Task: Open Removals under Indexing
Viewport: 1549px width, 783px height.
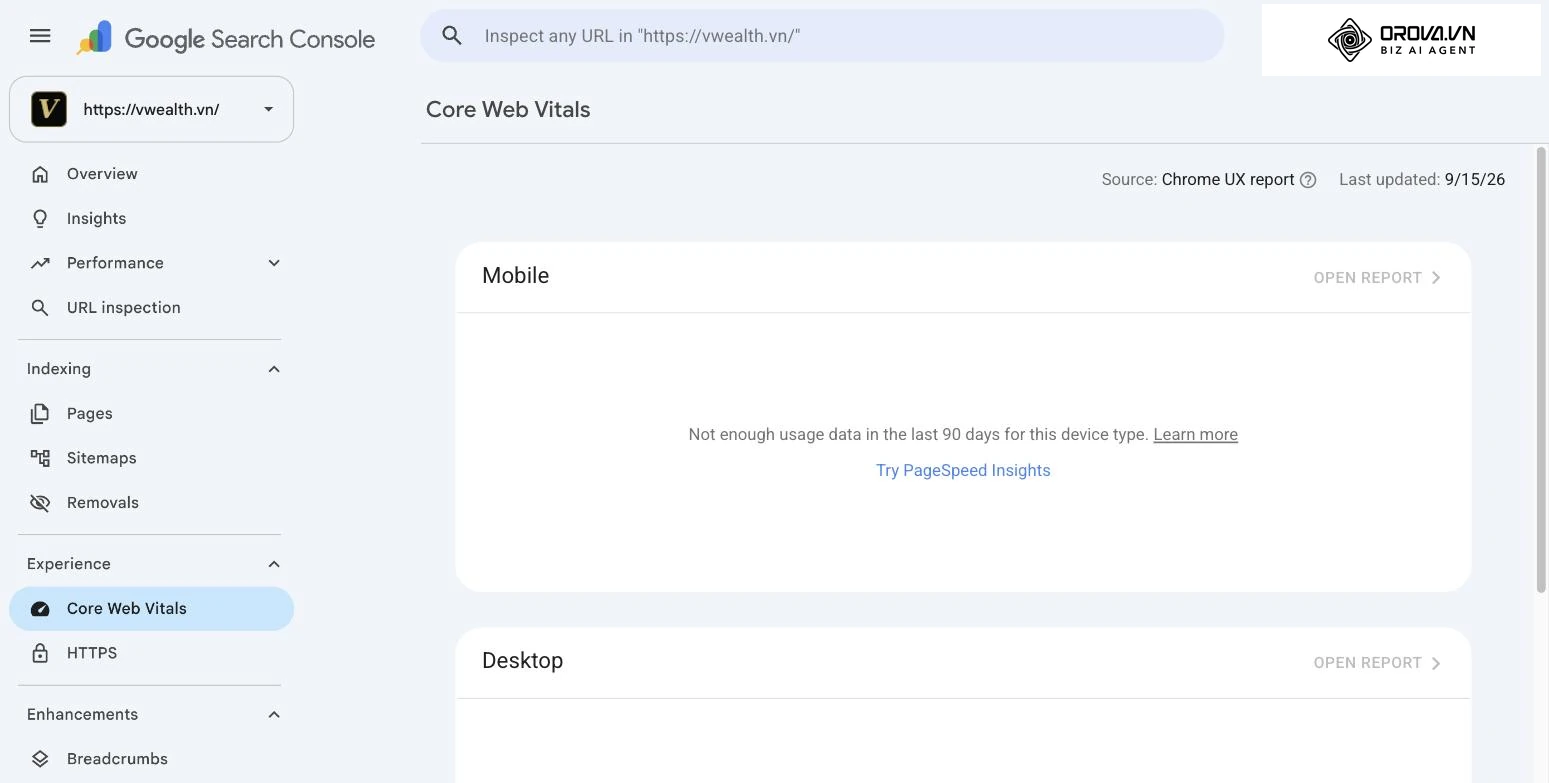Action: (x=152, y=503)
